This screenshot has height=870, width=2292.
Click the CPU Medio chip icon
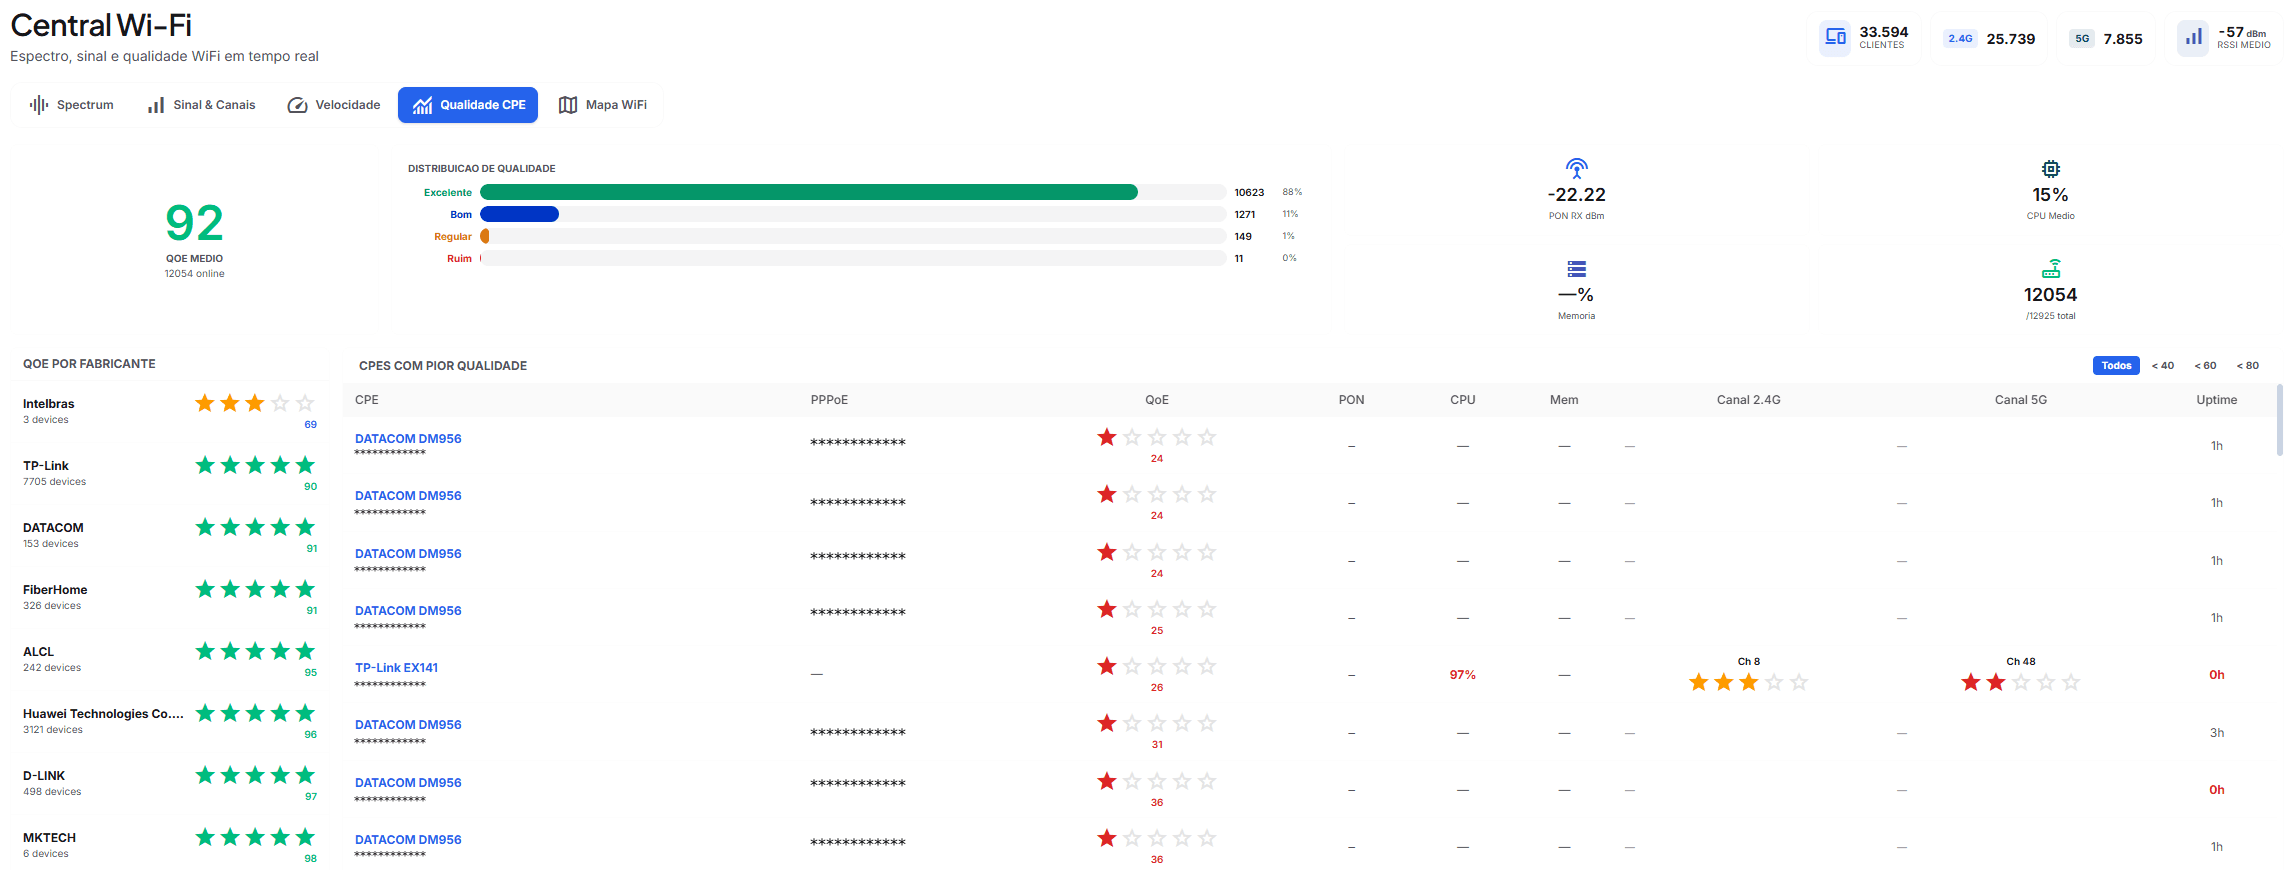pyautogui.click(x=2051, y=169)
